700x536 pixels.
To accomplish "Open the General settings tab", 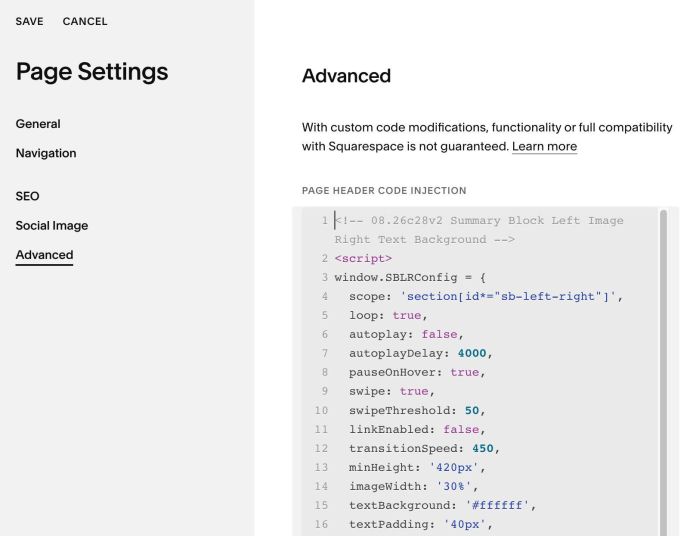I will pos(38,124).
